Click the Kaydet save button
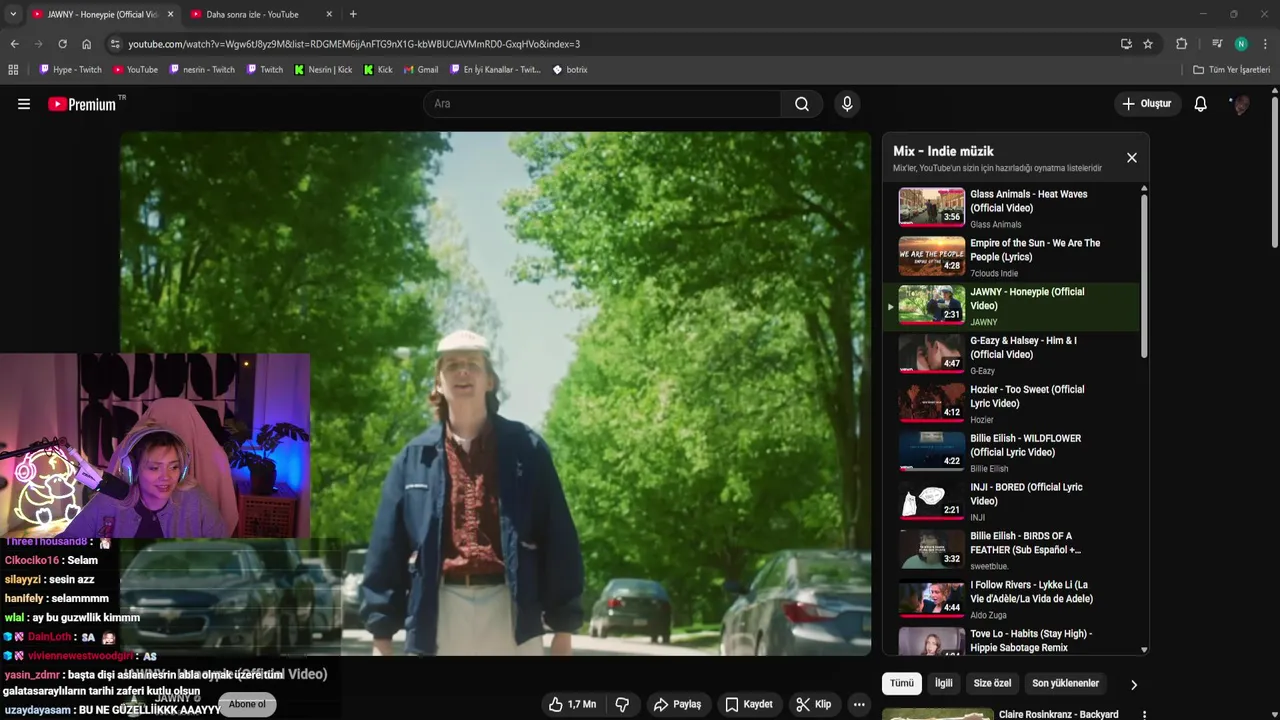This screenshot has height=720, width=1280. point(748,704)
